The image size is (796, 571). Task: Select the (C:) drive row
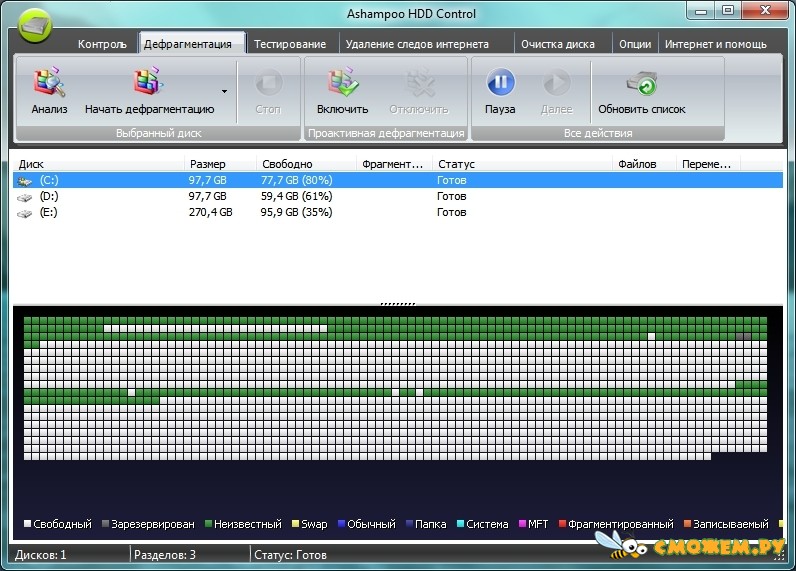click(x=397, y=180)
